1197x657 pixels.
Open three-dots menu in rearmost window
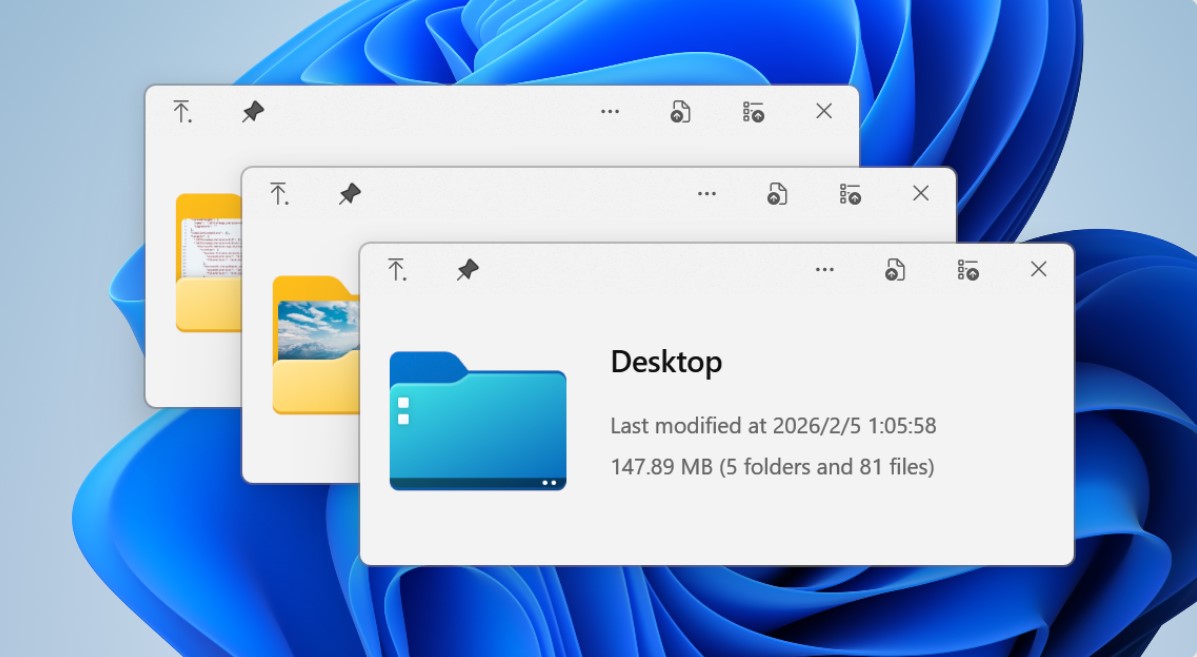coord(610,112)
